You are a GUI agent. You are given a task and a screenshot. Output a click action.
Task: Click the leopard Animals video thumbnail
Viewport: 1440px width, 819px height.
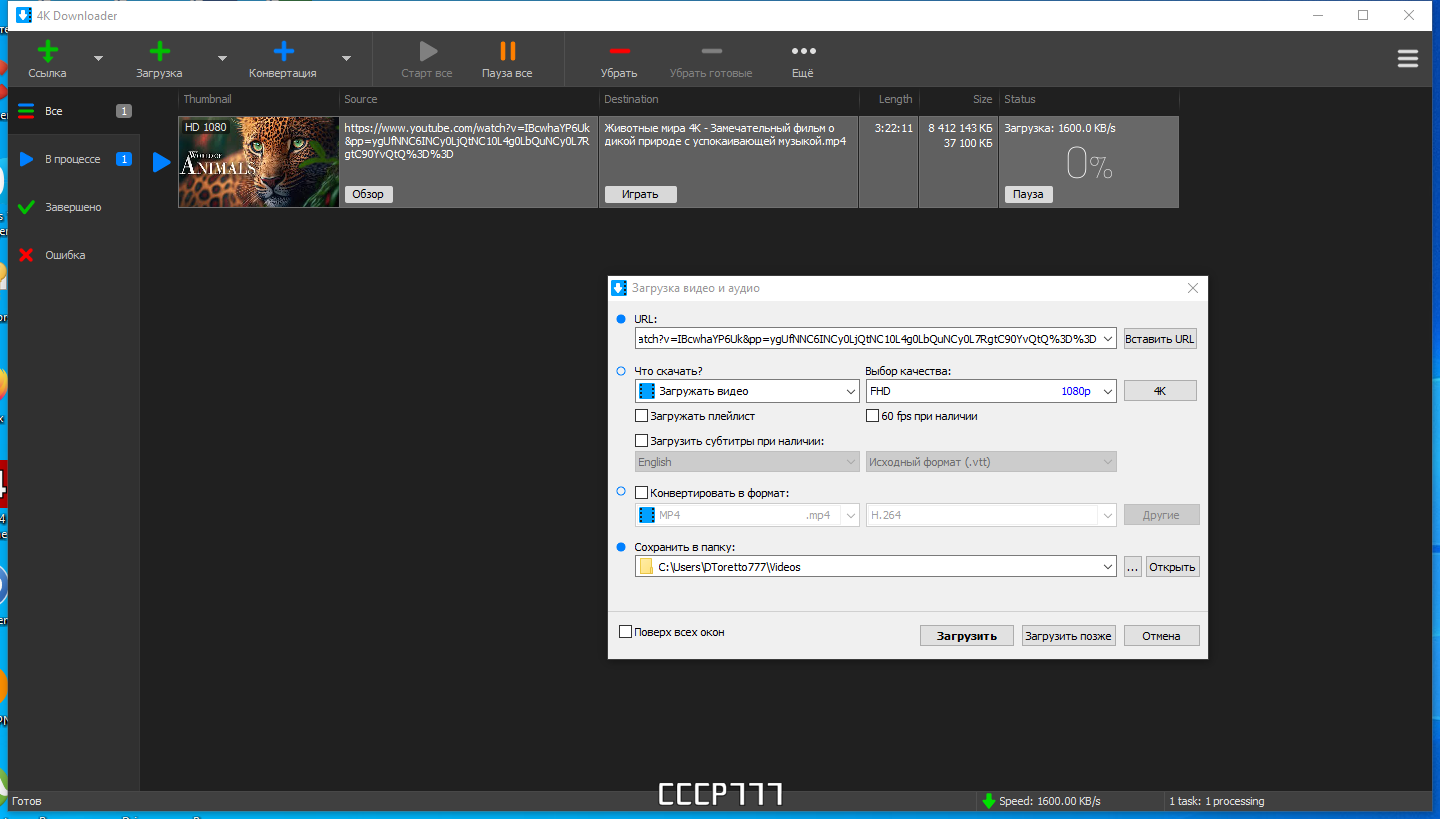pyautogui.click(x=259, y=162)
